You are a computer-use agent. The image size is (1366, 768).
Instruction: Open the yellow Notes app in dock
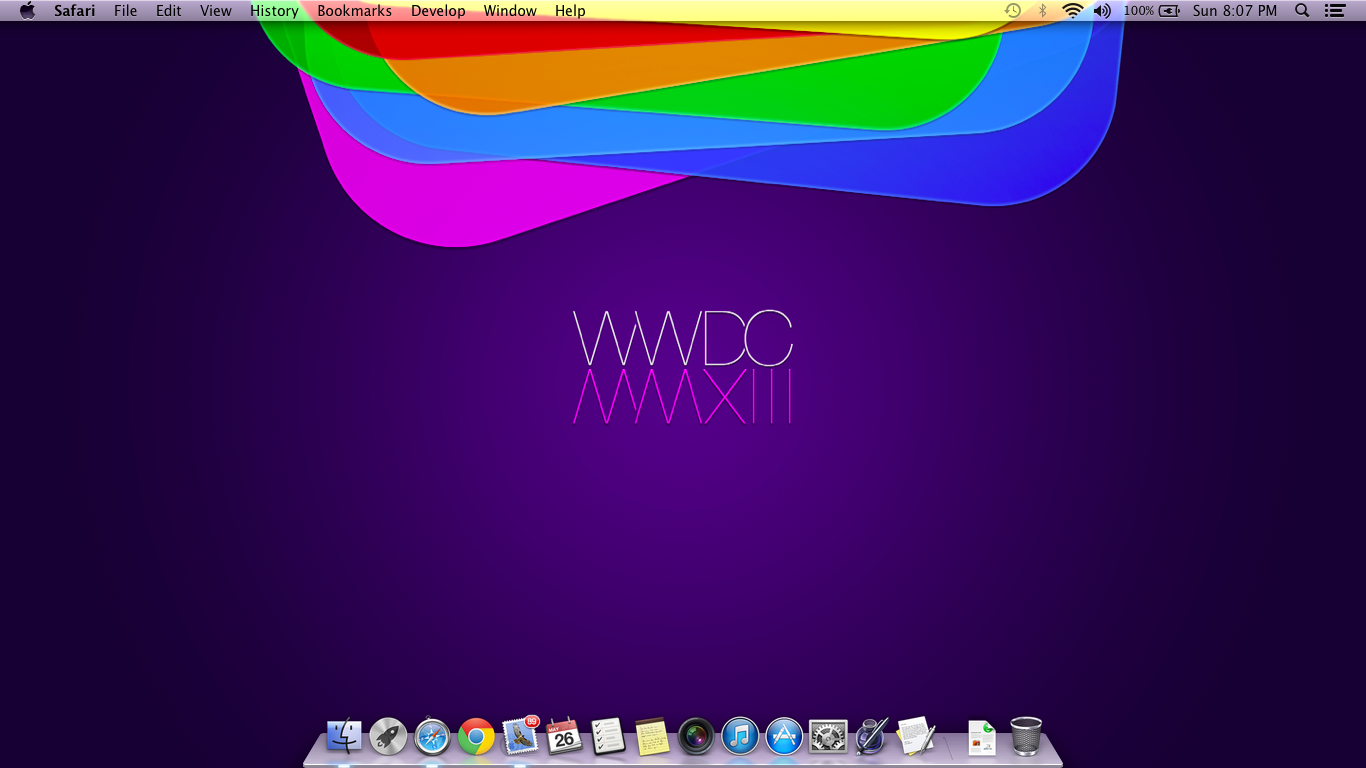[652, 737]
